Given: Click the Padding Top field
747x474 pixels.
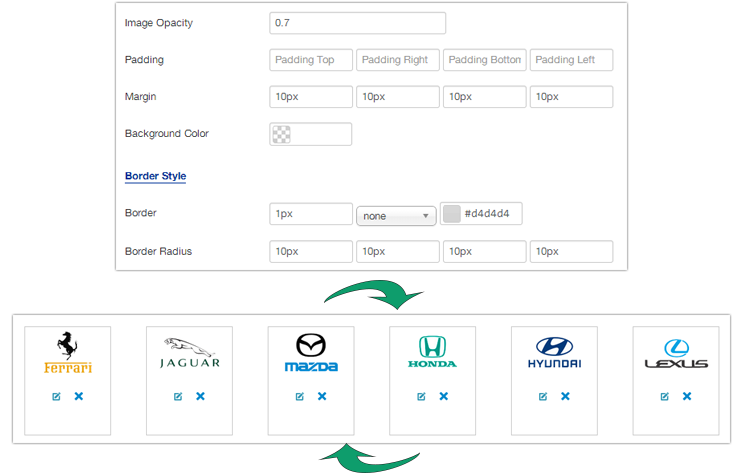Looking at the screenshot, I should [x=311, y=60].
